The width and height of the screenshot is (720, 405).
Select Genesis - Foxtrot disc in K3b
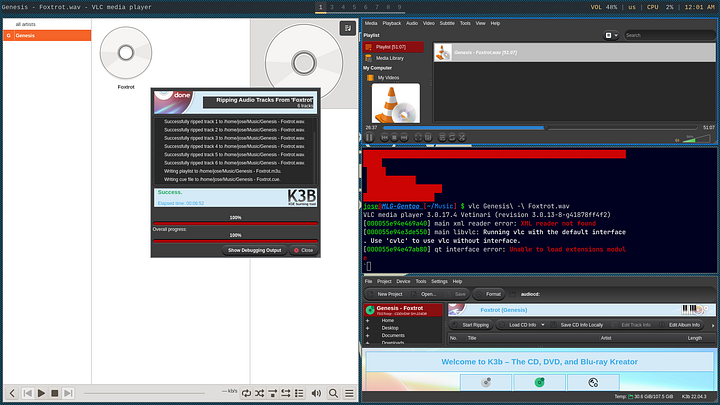pos(404,310)
